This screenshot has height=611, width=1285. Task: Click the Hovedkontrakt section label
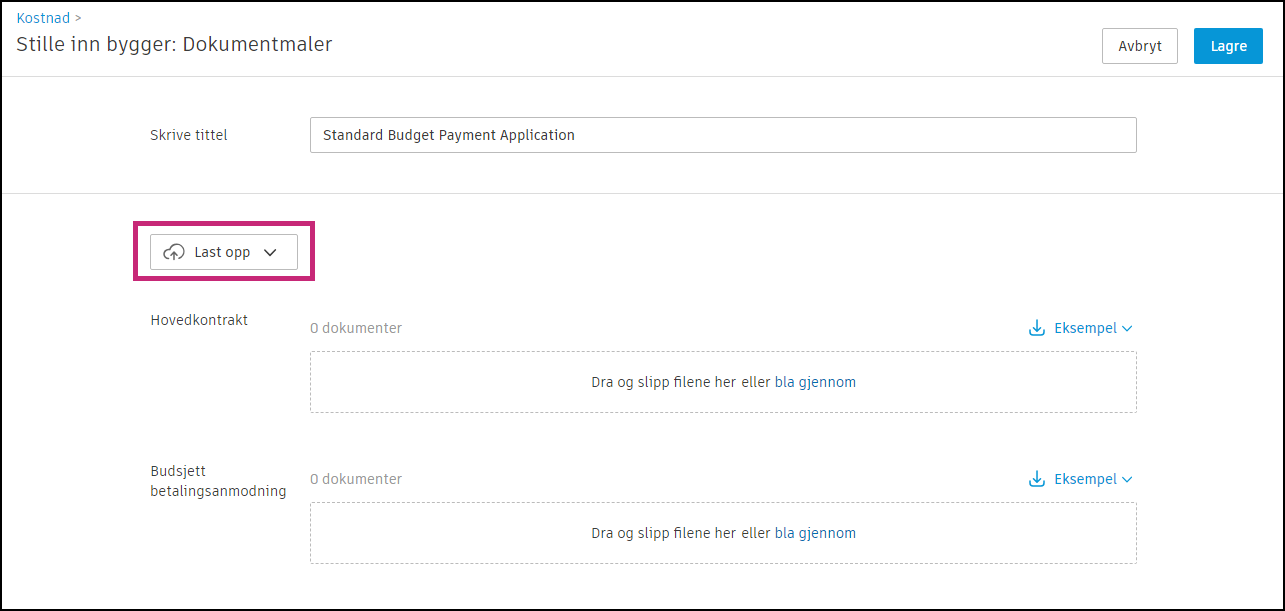point(199,320)
